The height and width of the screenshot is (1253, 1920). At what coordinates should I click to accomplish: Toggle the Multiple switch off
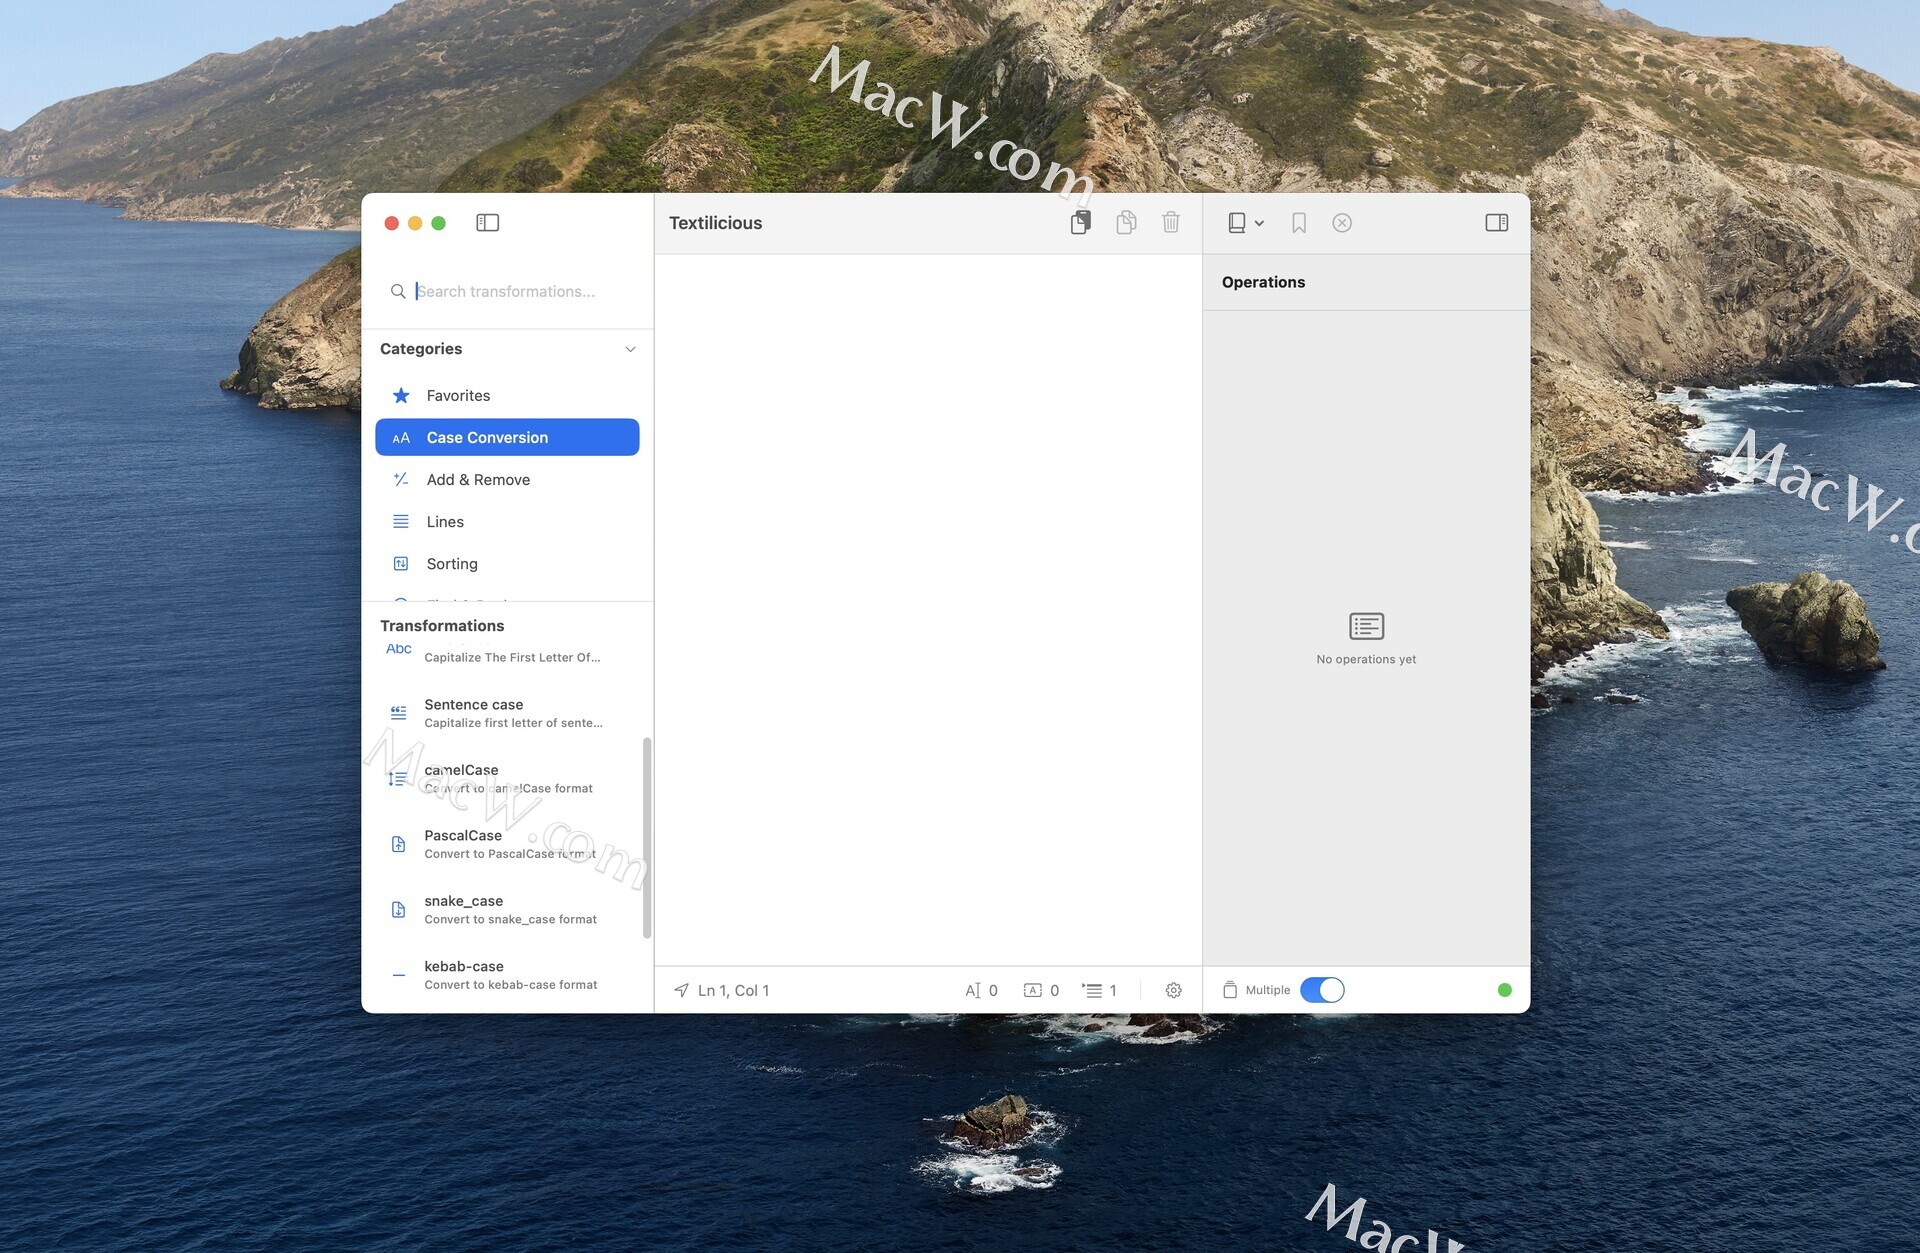(1322, 990)
